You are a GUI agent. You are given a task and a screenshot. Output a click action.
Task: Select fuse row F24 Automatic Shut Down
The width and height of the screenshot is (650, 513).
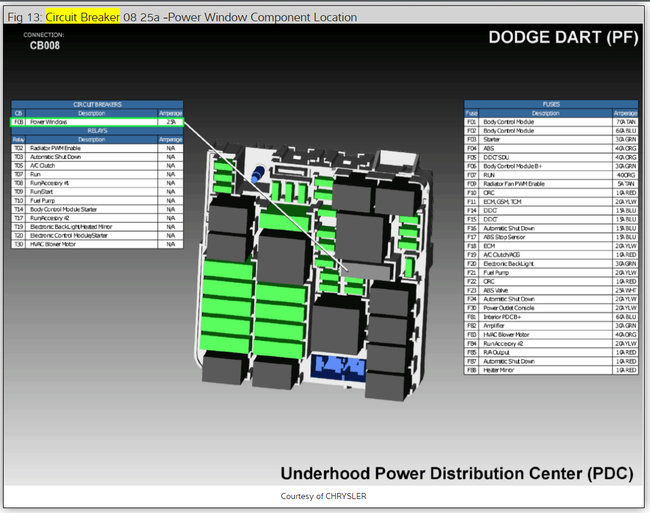(551, 299)
